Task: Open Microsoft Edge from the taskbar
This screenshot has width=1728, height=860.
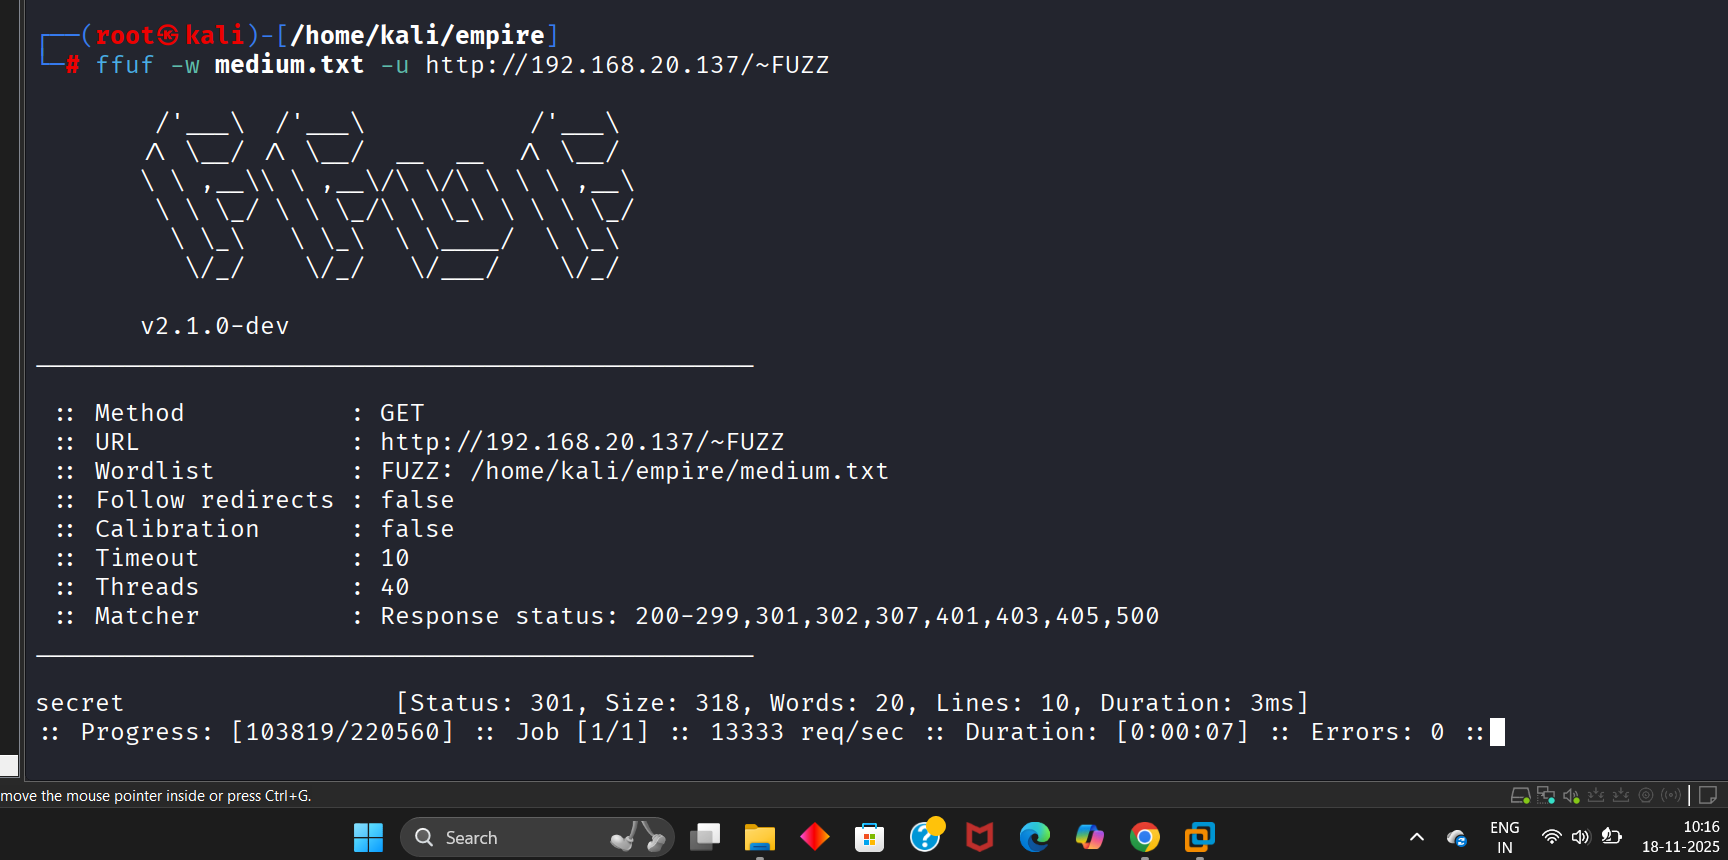Action: tap(1034, 837)
